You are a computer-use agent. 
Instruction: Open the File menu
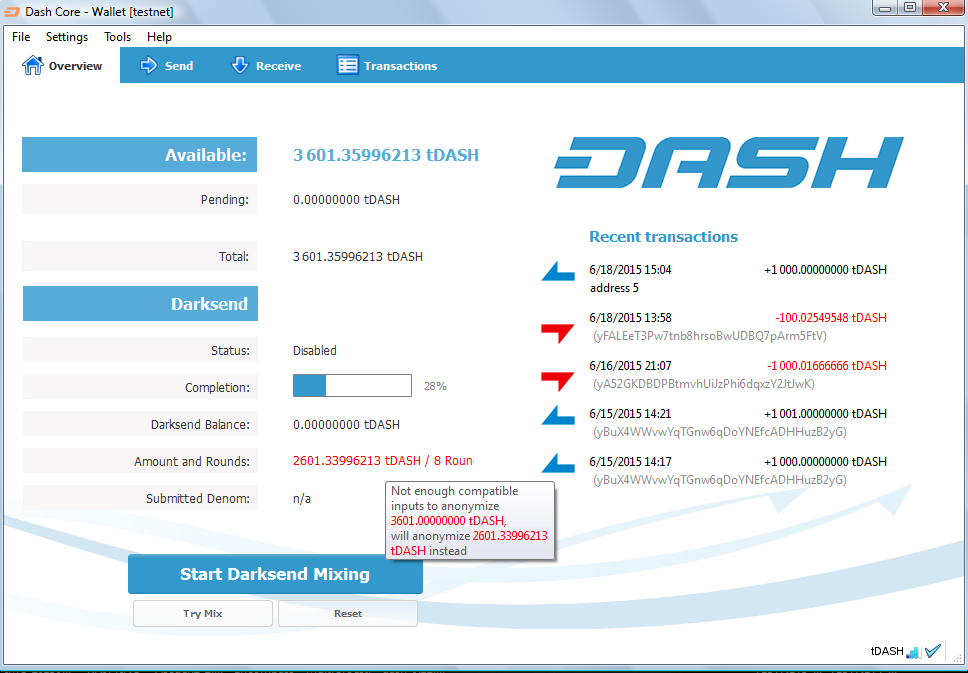(x=21, y=37)
